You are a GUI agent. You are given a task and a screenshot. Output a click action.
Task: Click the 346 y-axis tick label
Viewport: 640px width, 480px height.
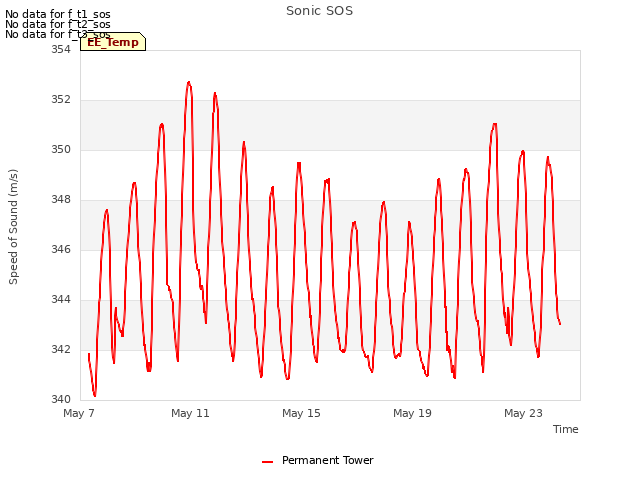click(61, 249)
